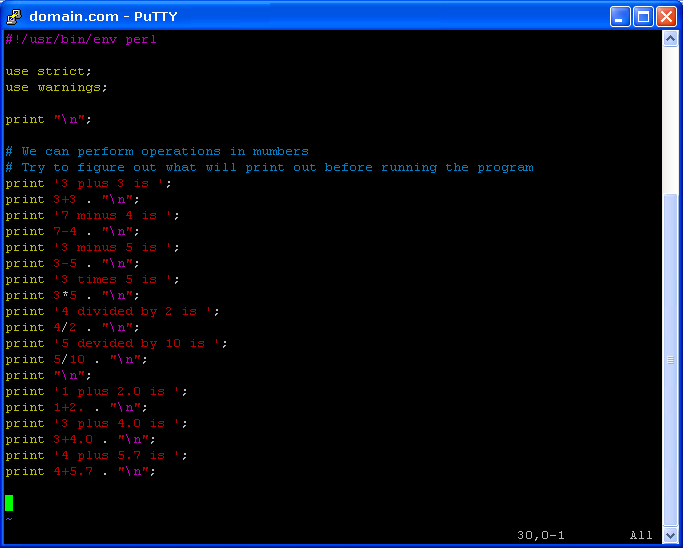This screenshot has width=683, height=548.
Task: Click the 'use strict;' line
Action: point(49,71)
